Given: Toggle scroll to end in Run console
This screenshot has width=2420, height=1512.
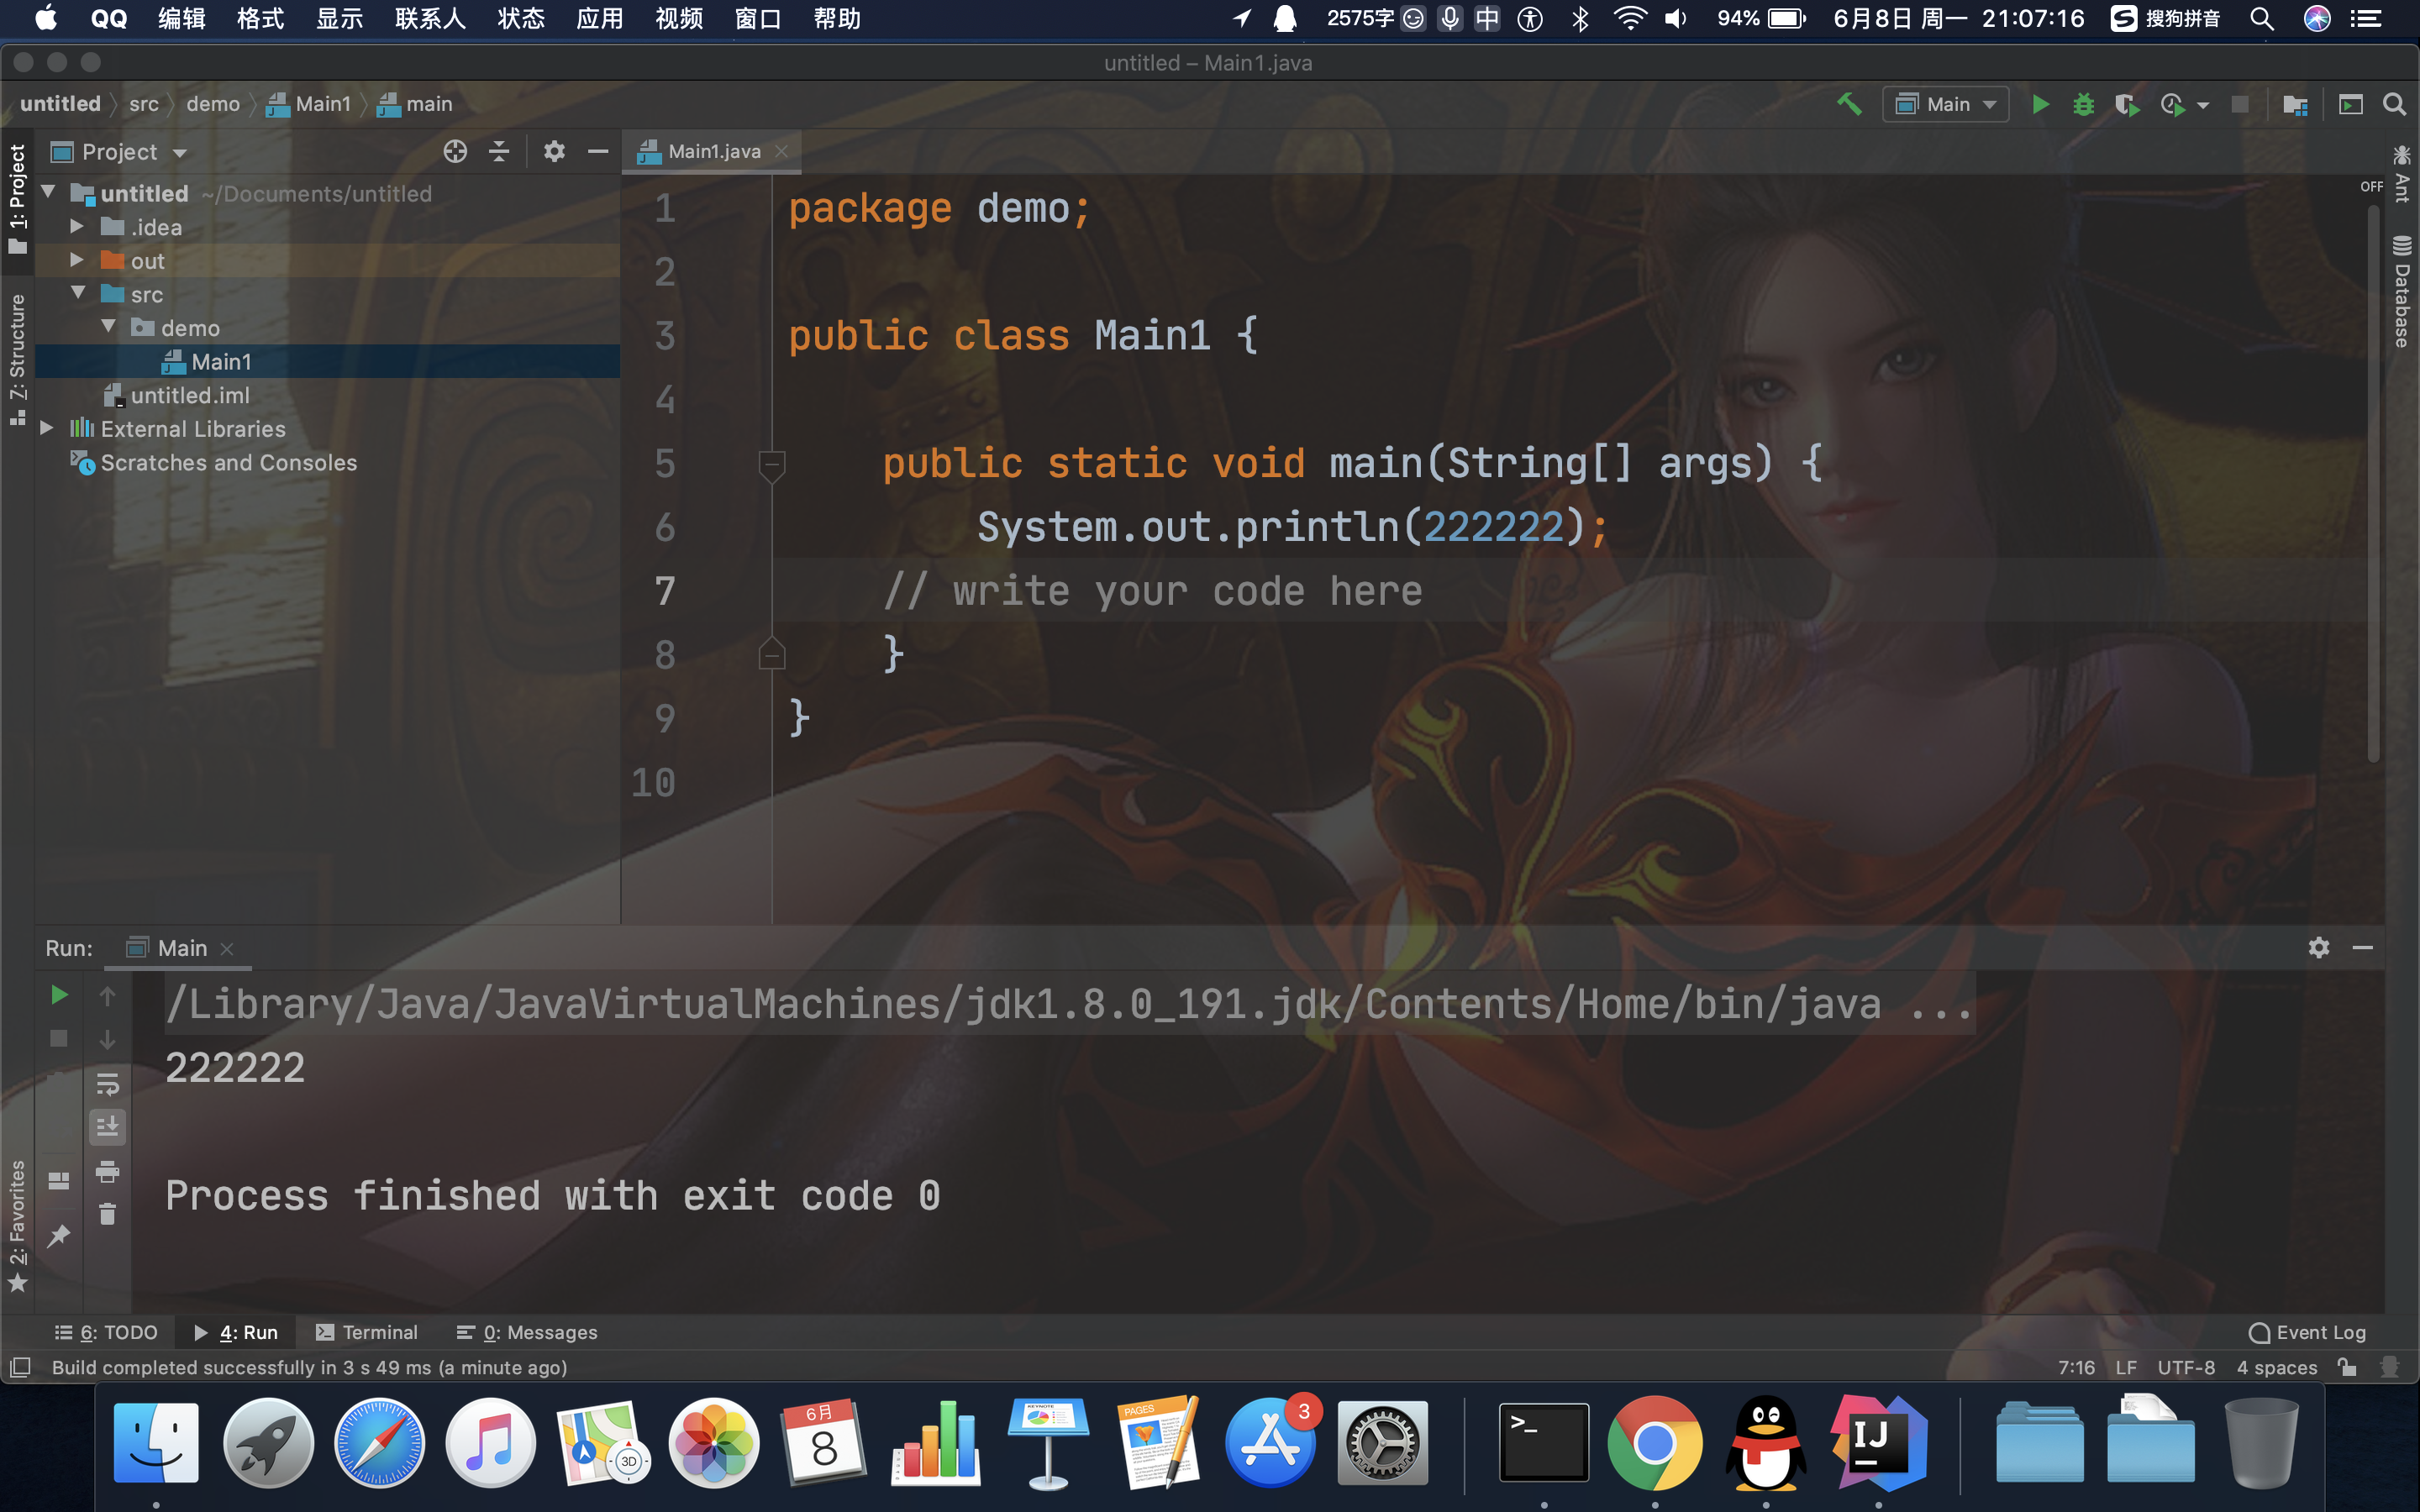Looking at the screenshot, I should pyautogui.click(x=107, y=1127).
